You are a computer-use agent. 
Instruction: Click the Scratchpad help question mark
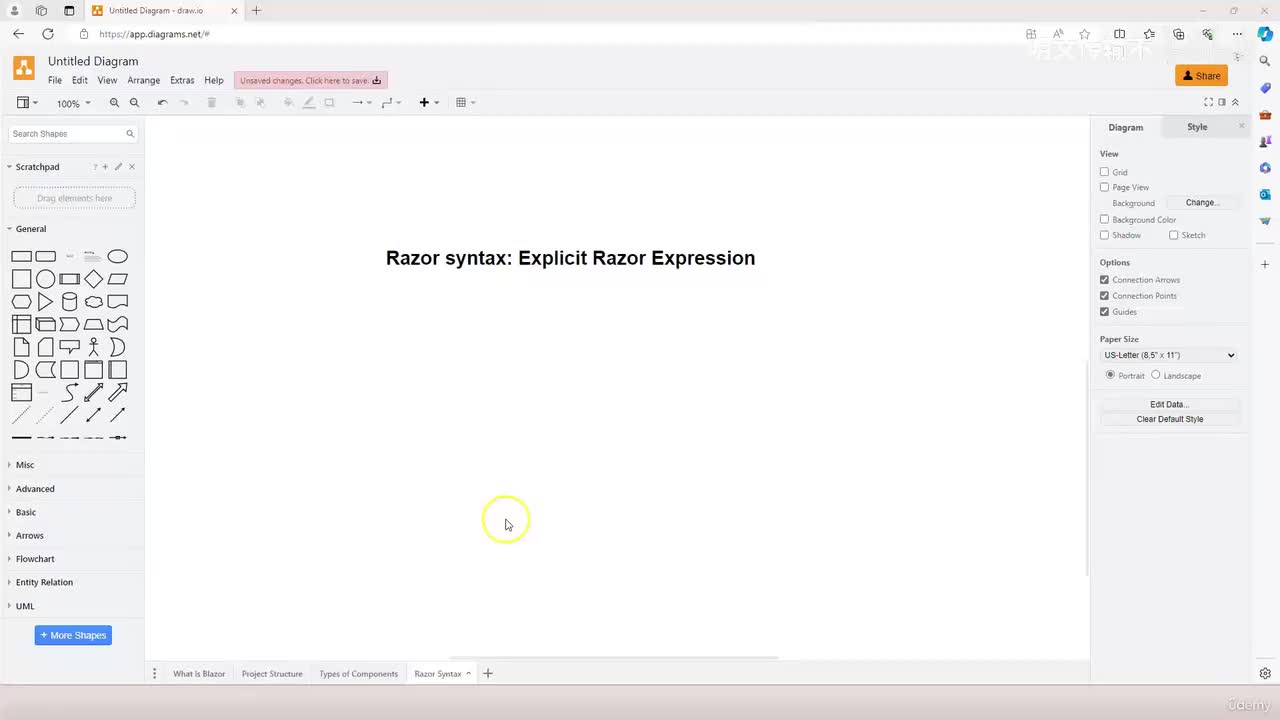[95, 167]
